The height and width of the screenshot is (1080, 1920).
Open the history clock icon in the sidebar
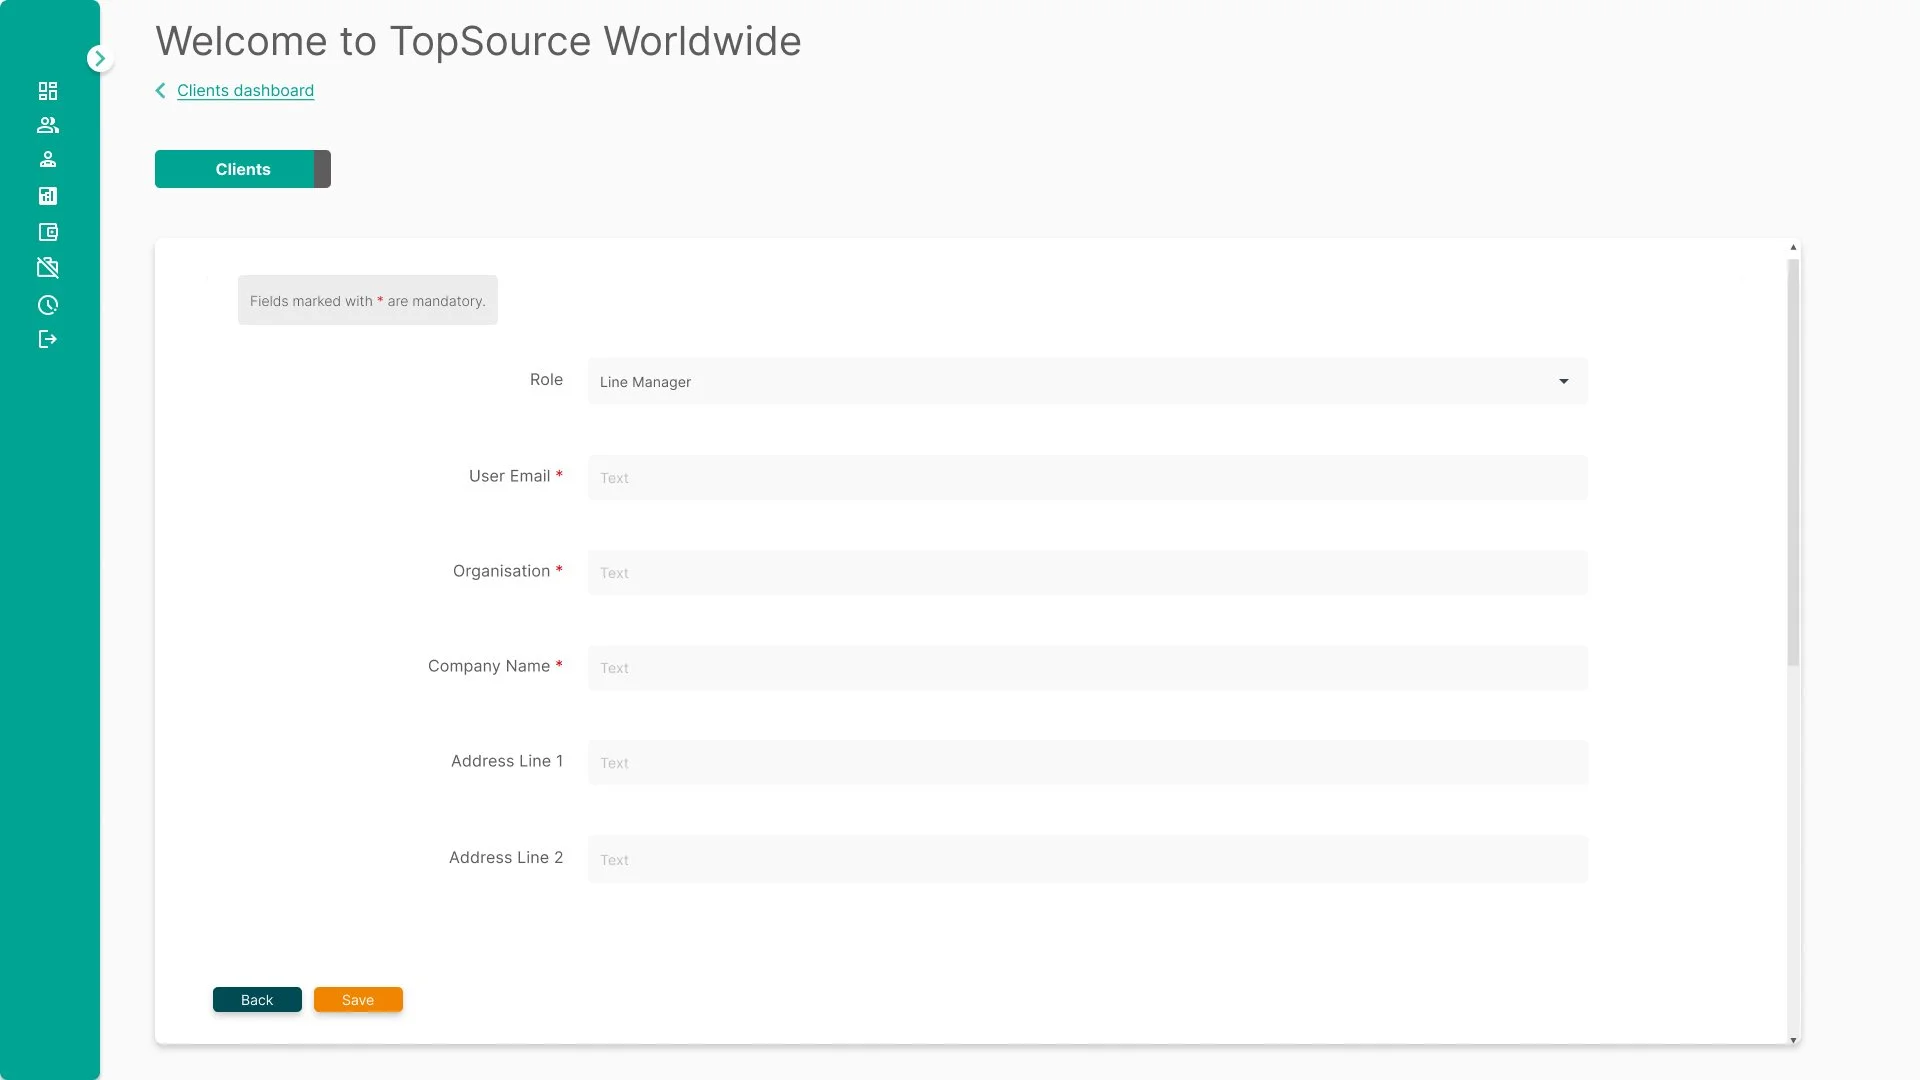pyautogui.click(x=48, y=305)
